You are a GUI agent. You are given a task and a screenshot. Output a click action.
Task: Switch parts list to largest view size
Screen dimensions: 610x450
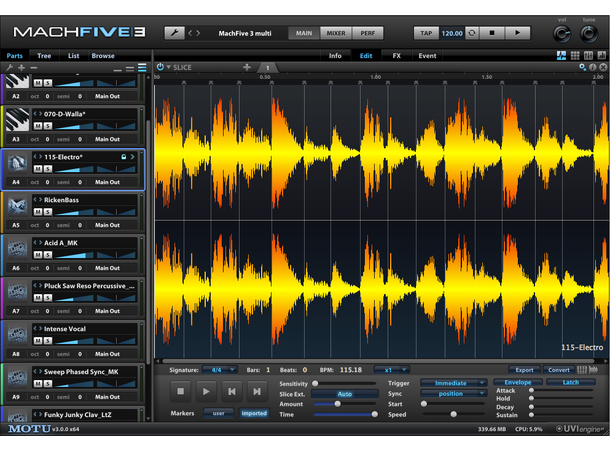[142, 68]
